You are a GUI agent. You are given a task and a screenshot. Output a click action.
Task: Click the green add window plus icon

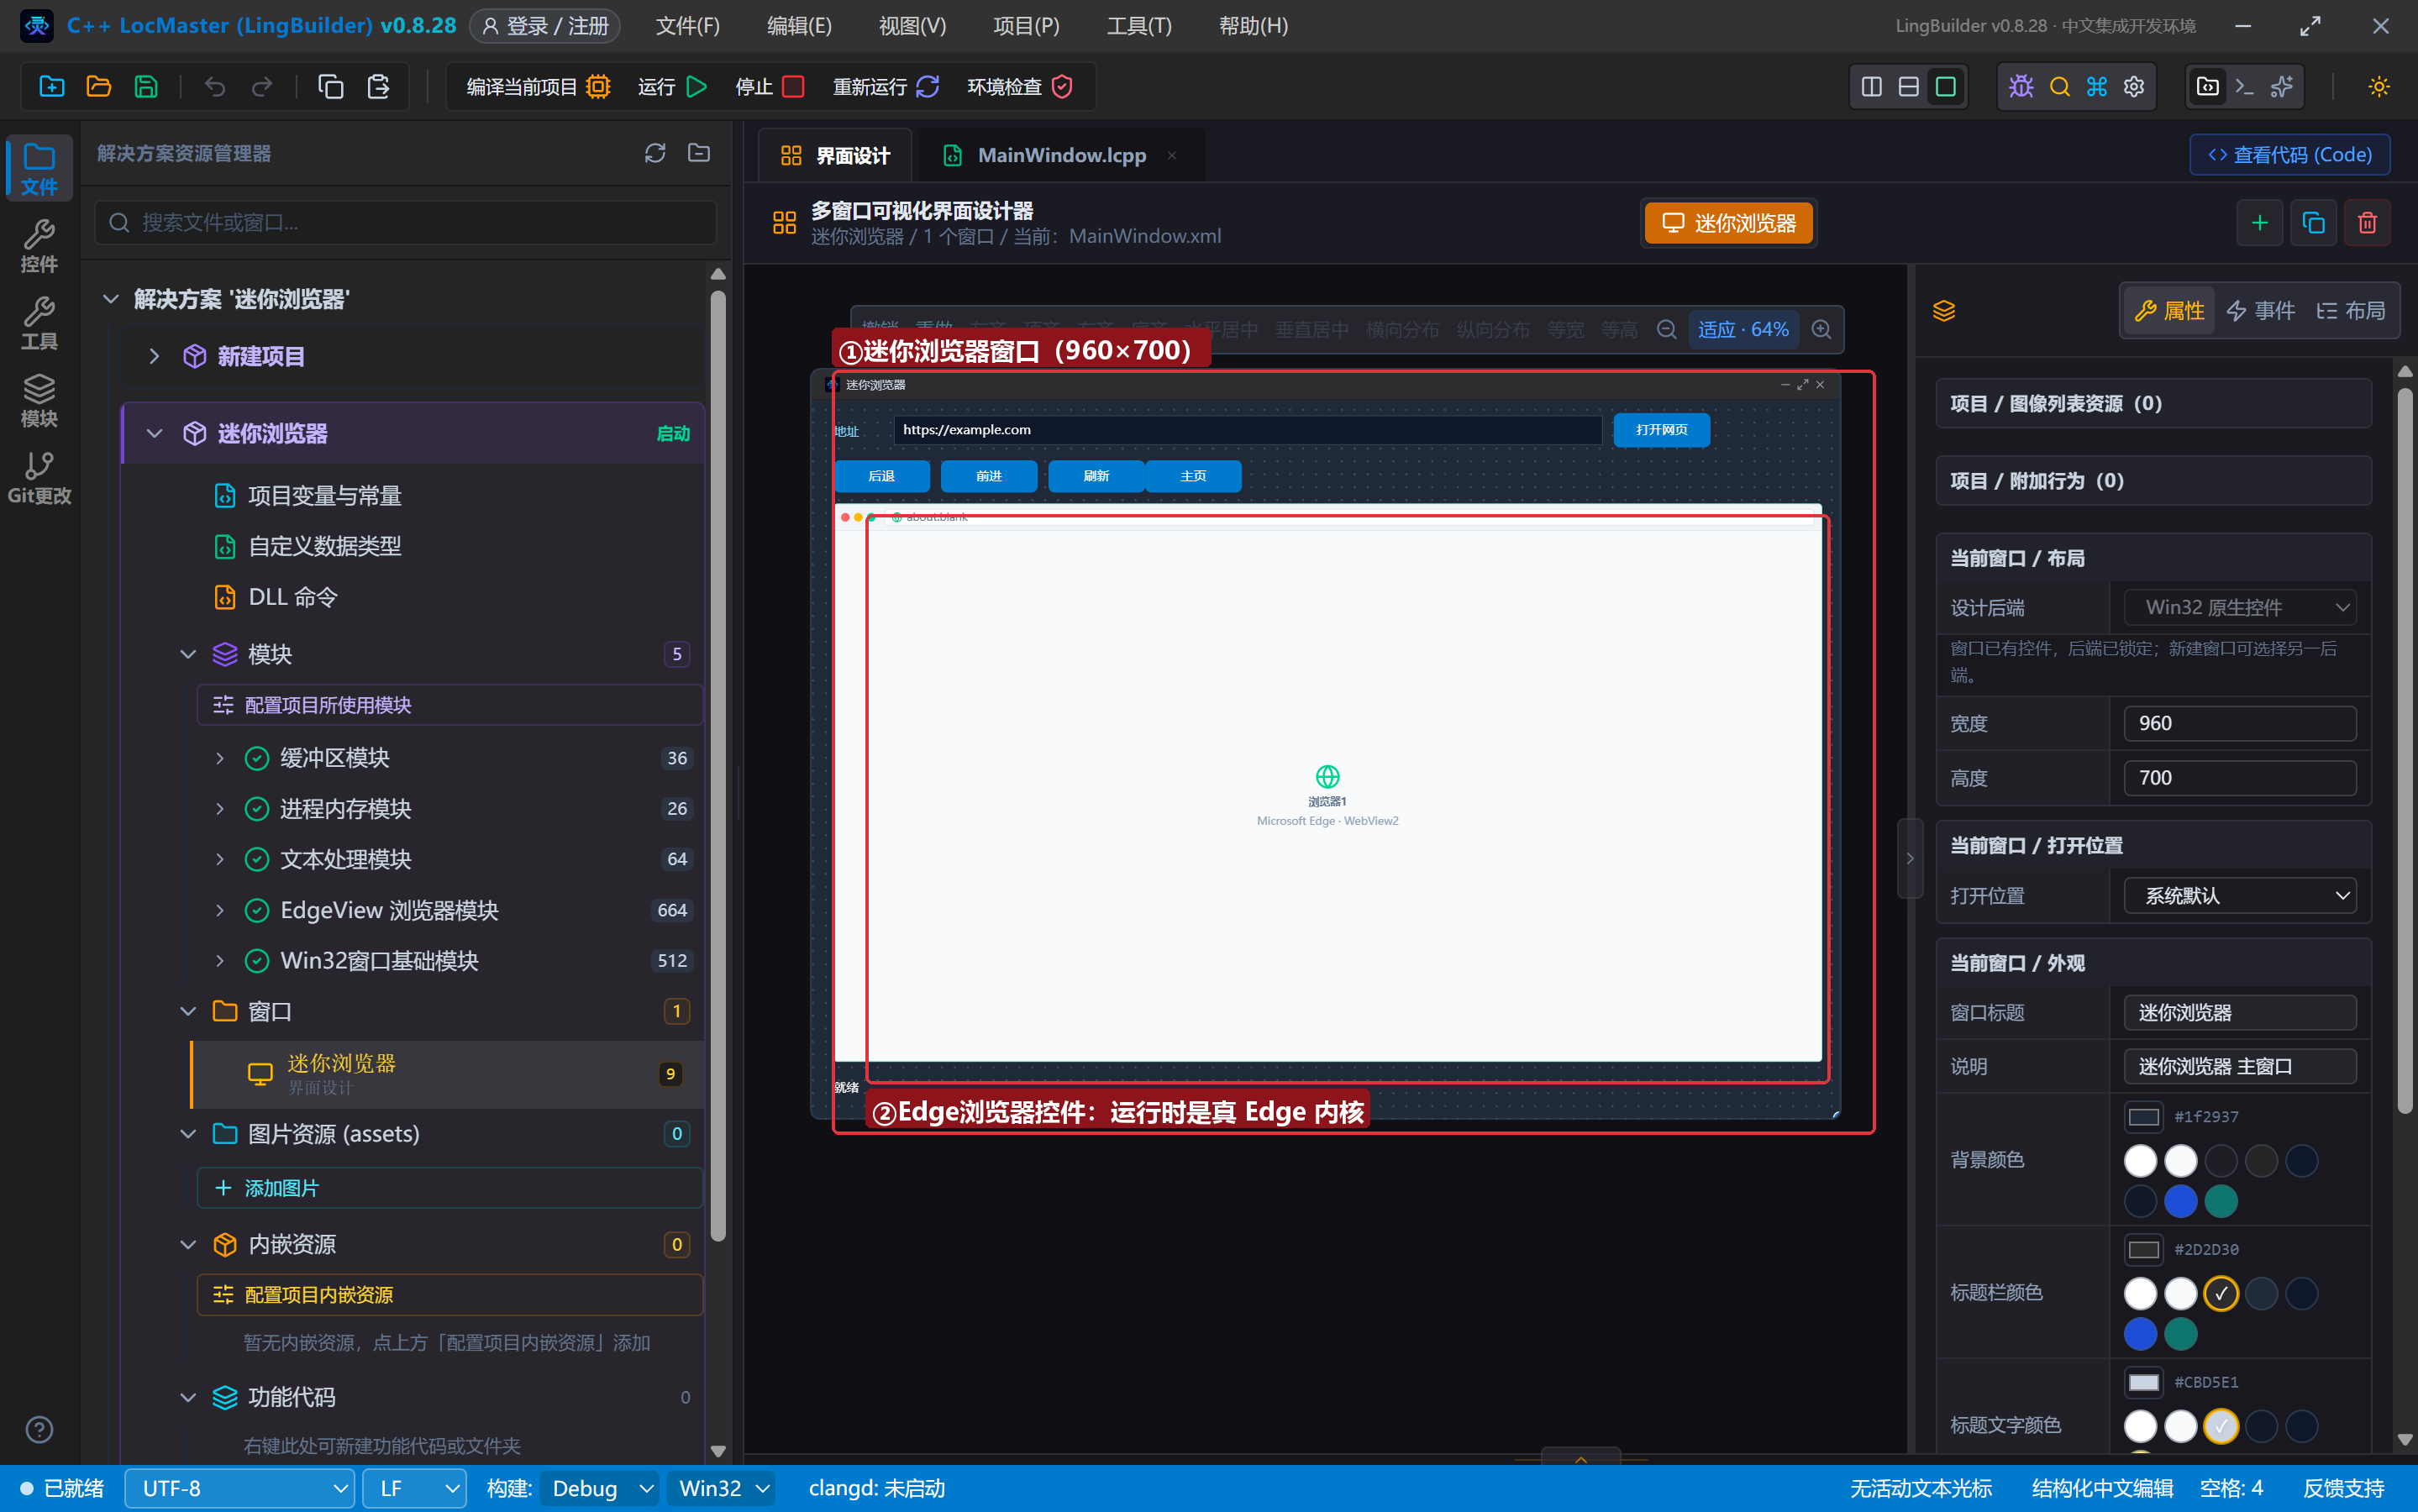point(2258,223)
